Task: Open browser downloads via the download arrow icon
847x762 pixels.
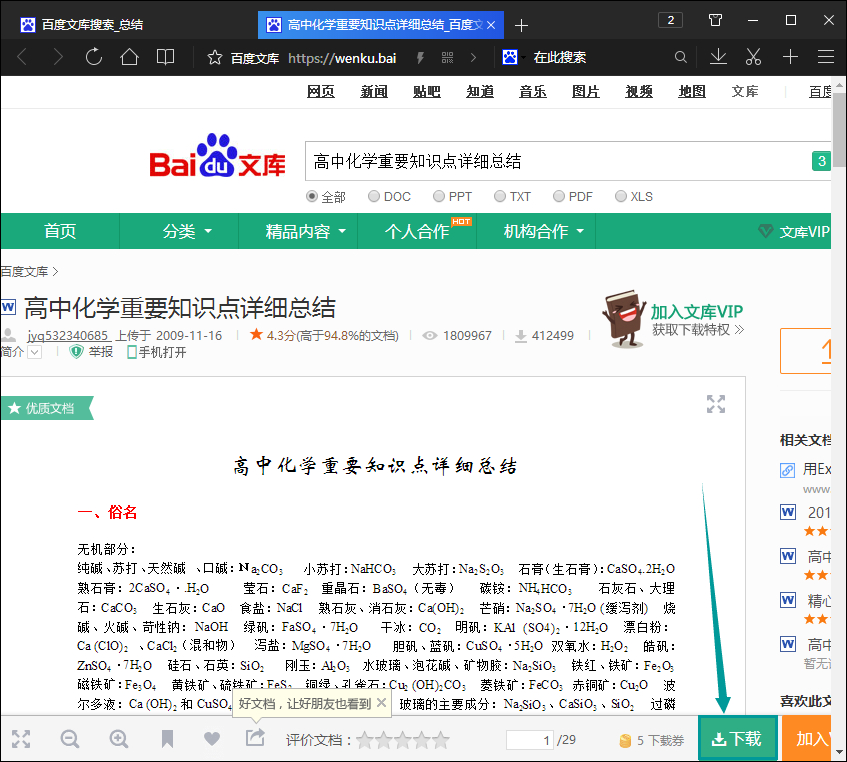Action: pos(718,58)
